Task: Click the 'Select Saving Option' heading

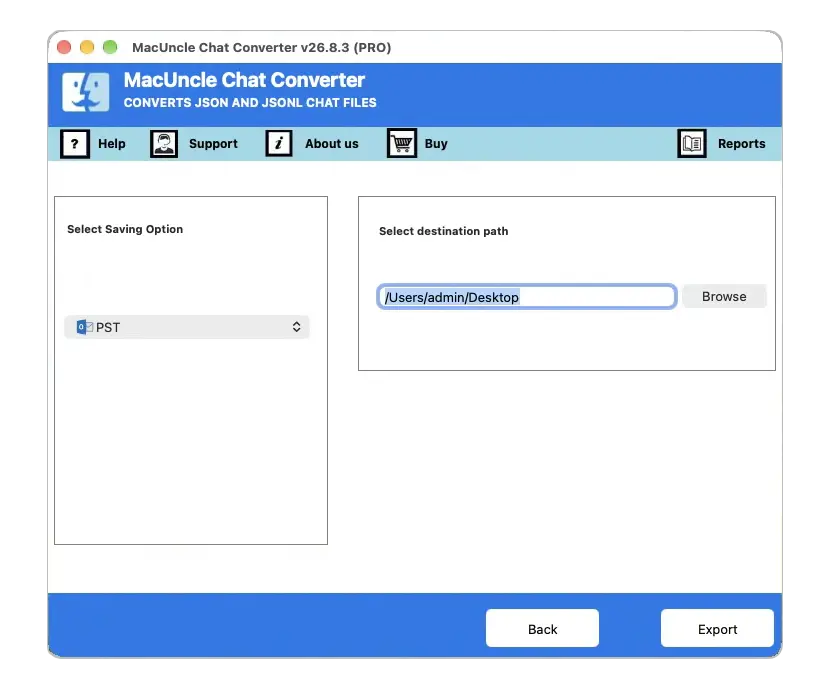Action: pos(125,229)
